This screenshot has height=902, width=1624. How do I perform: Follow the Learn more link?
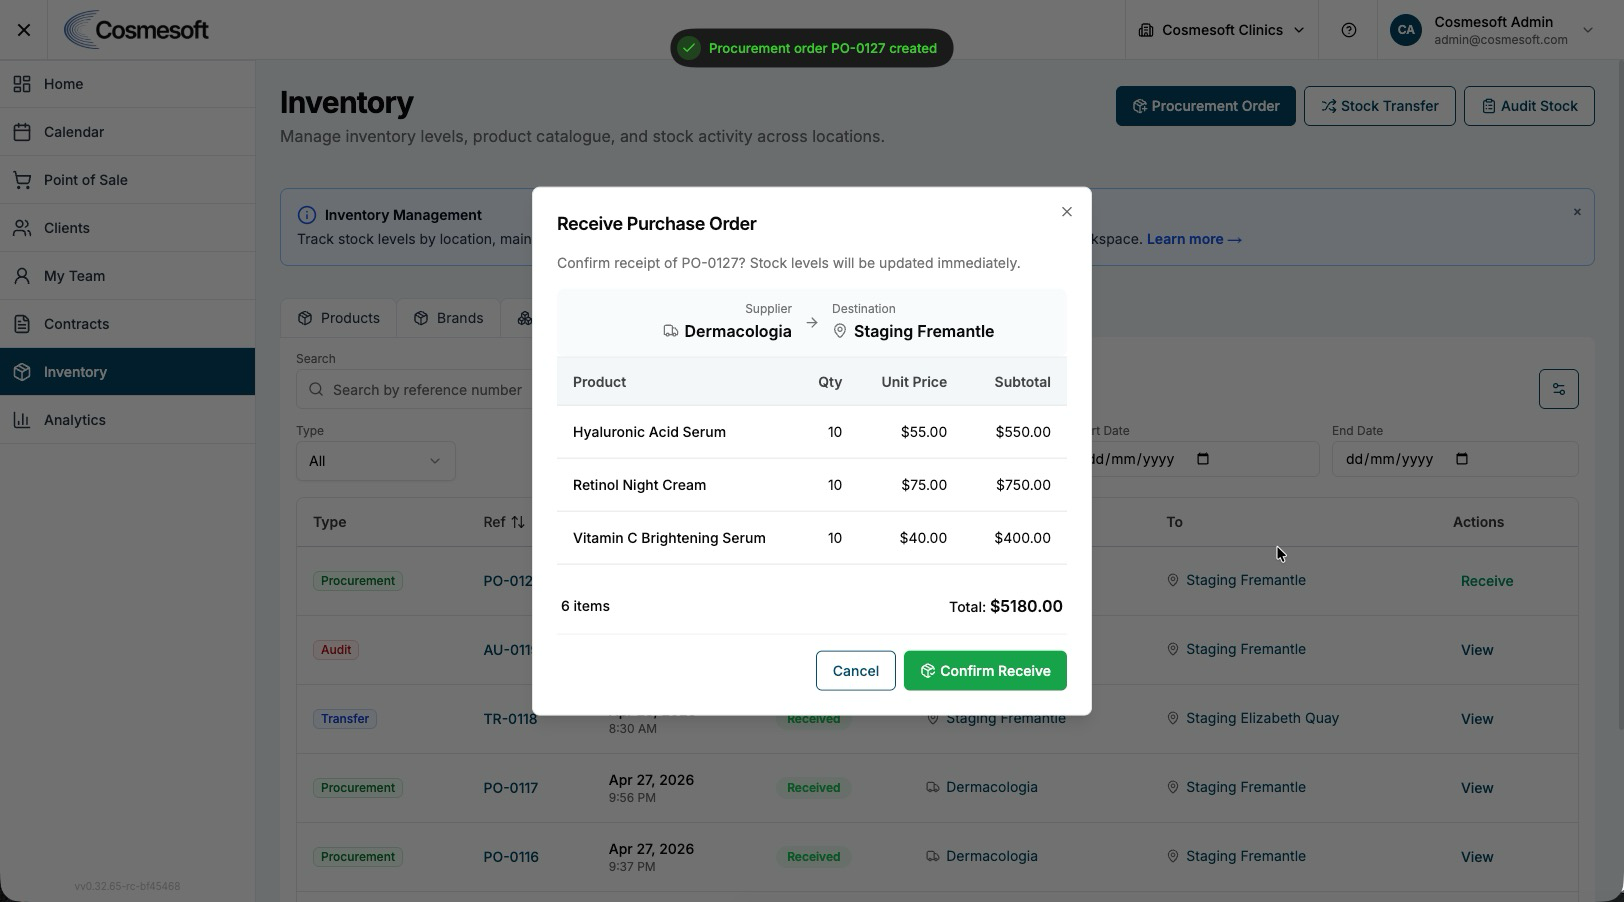pyautogui.click(x=1194, y=239)
